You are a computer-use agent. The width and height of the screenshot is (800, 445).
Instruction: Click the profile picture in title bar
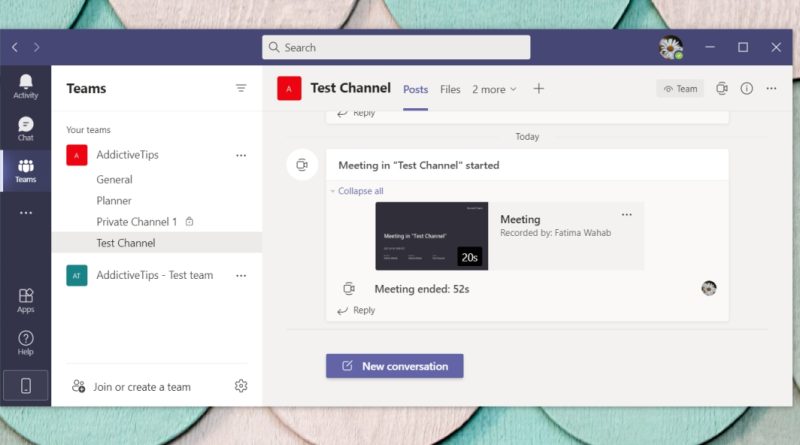pos(670,47)
